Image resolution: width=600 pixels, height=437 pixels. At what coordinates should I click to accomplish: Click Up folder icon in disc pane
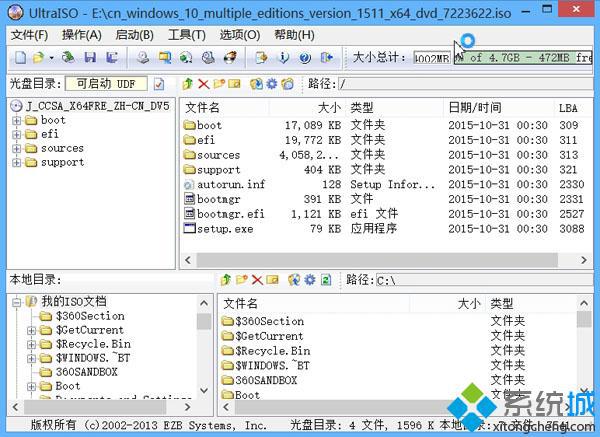[188, 83]
